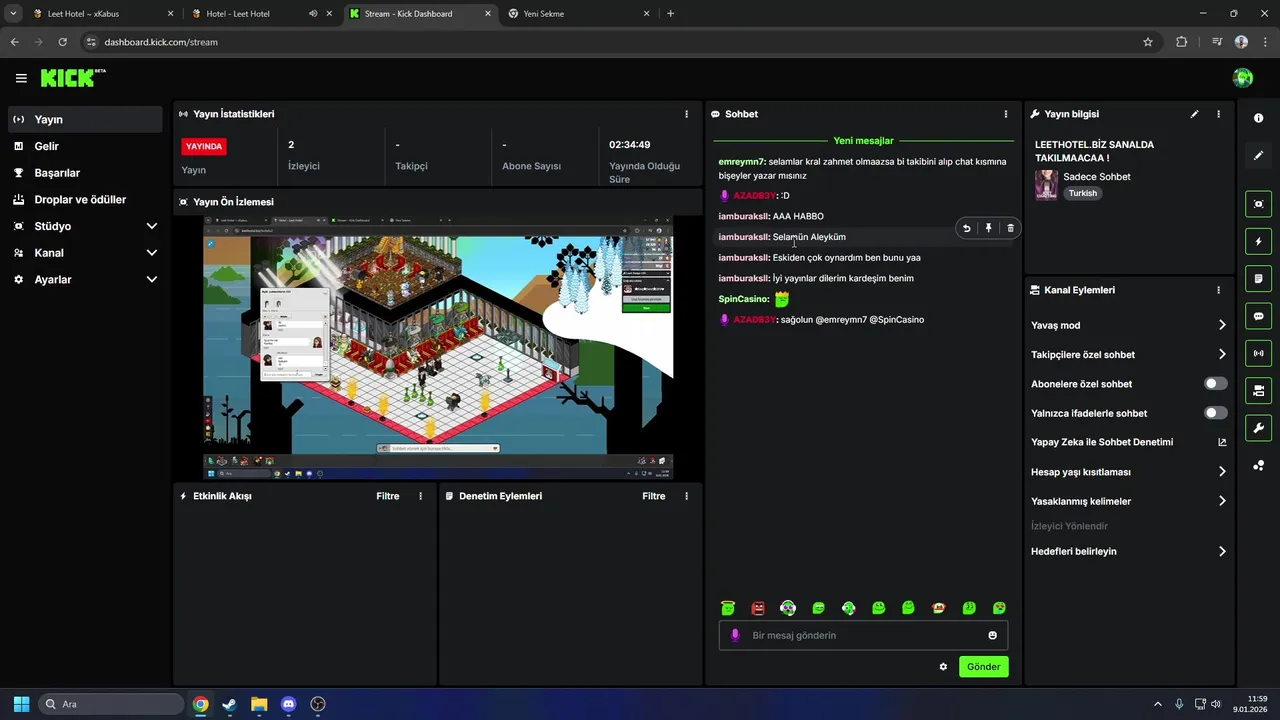Toggle the chat bubble icon in right sidebar

[x=1258, y=316]
